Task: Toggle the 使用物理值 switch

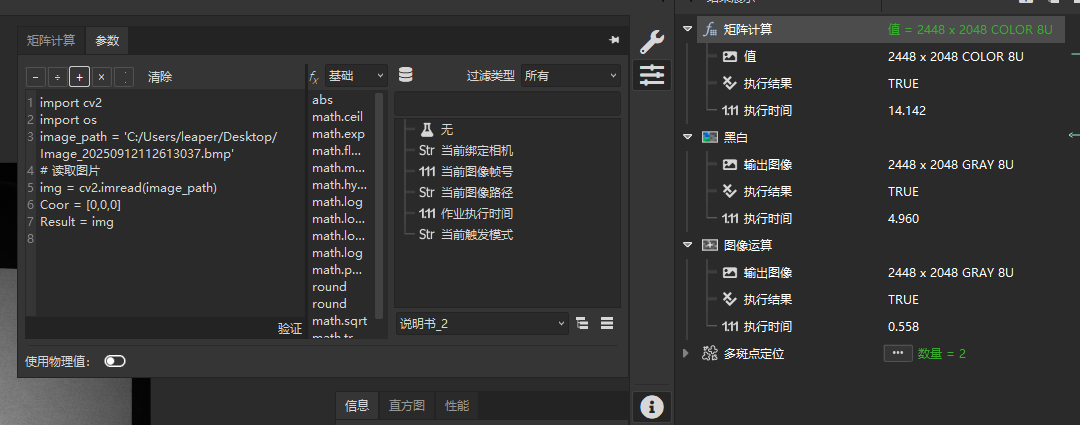Action: pos(115,361)
